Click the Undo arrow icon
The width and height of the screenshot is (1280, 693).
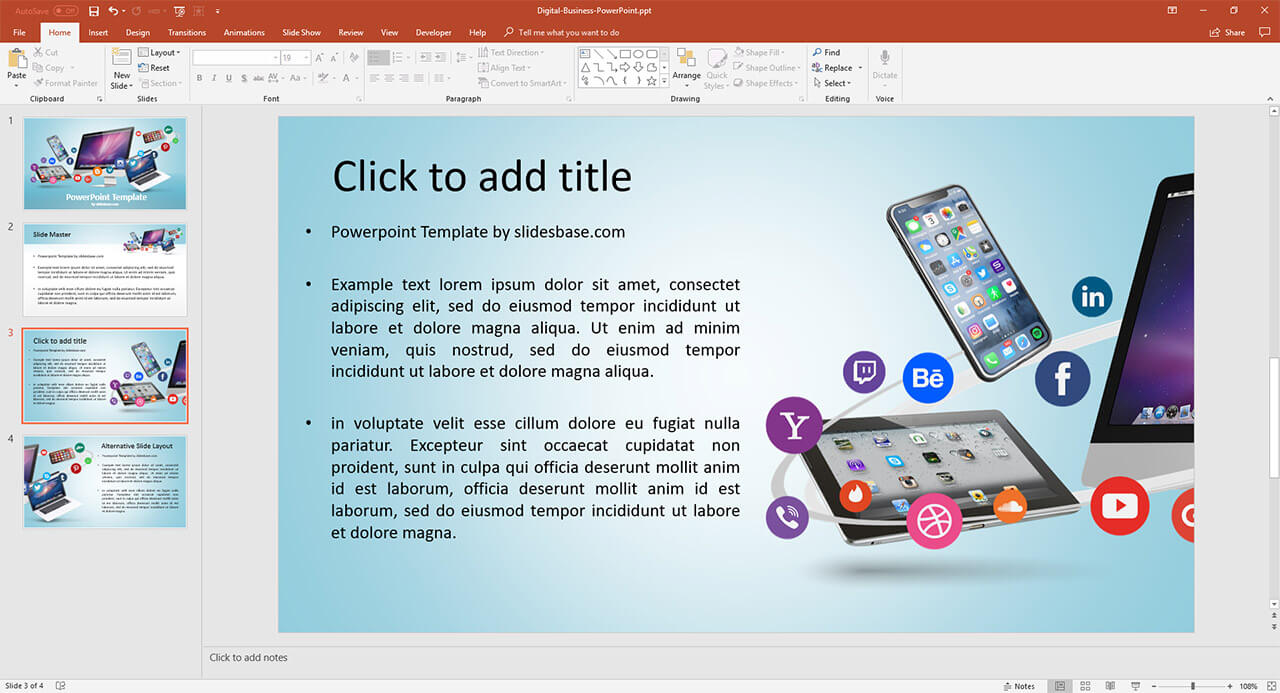(x=112, y=10)
